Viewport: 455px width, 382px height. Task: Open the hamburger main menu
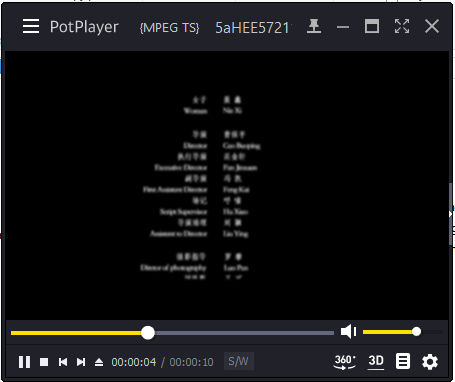31,26
